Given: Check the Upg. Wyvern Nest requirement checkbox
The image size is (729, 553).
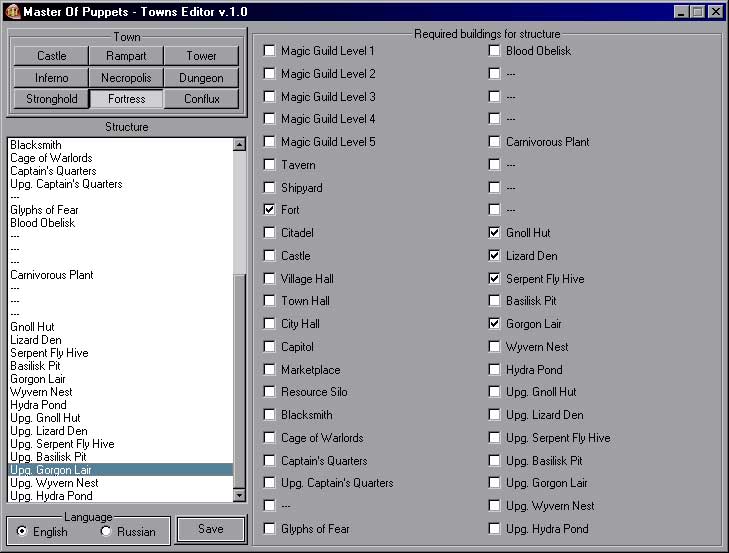Looking at the screenshot, I should click(494, 506).
